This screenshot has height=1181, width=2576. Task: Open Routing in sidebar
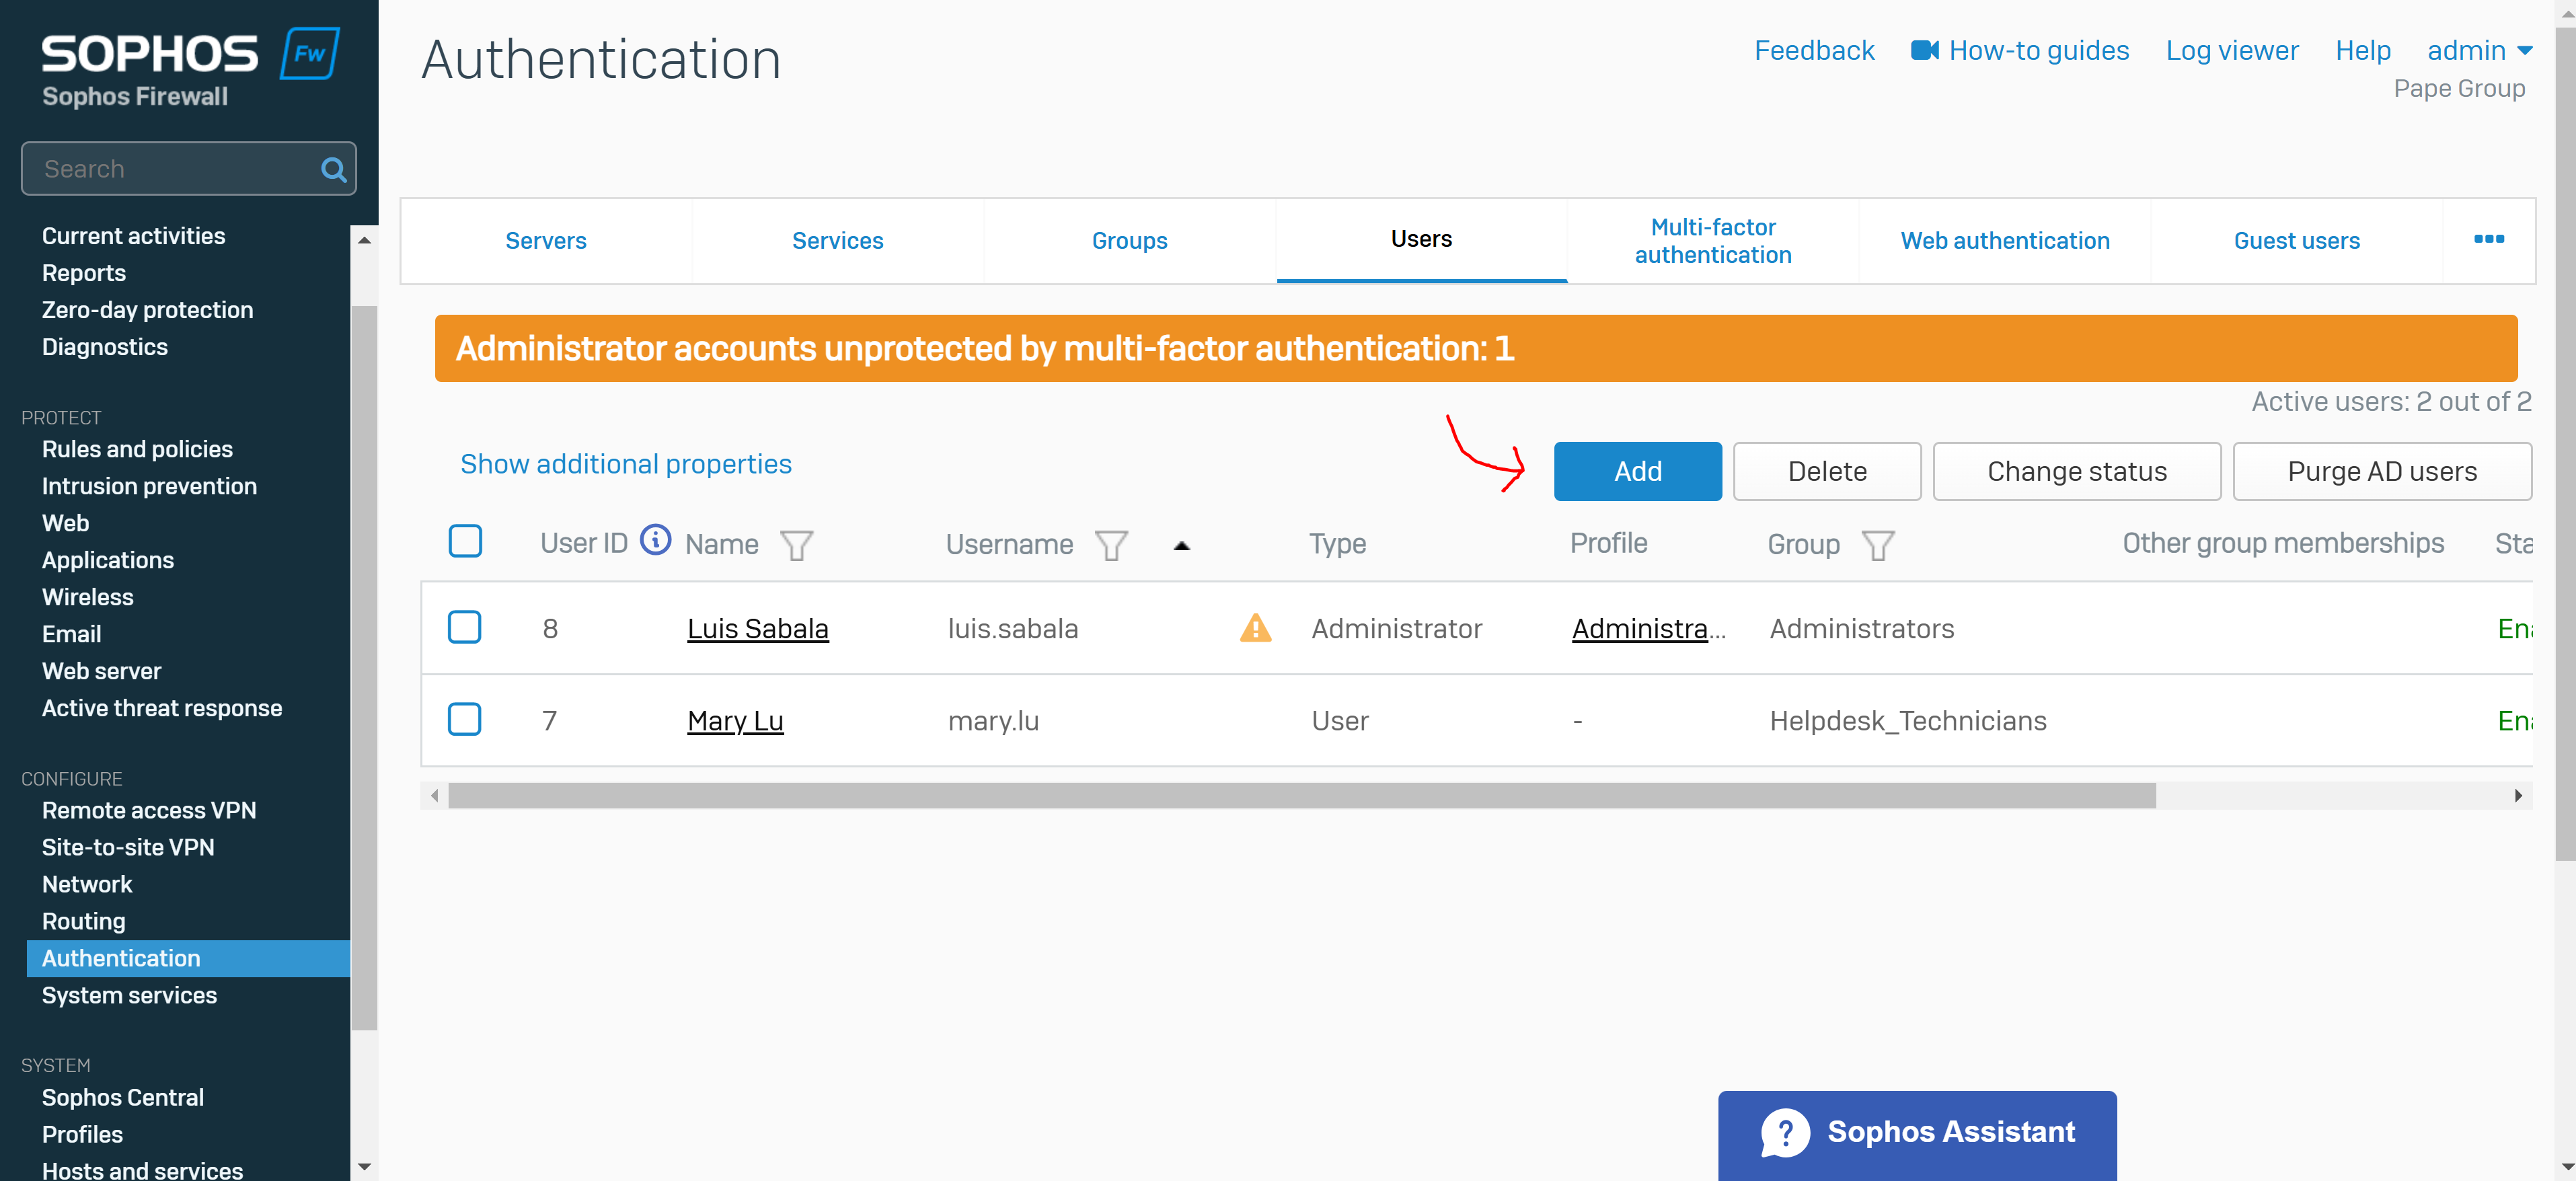pyautogui.click(x=83, y=921)
